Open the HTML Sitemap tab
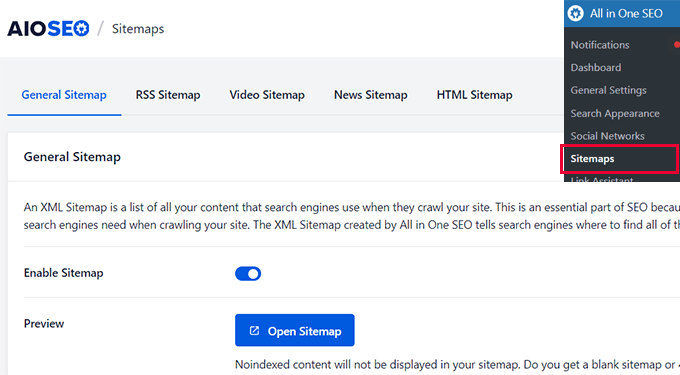This screenshot has width=680, height=375. pos(474,95)
